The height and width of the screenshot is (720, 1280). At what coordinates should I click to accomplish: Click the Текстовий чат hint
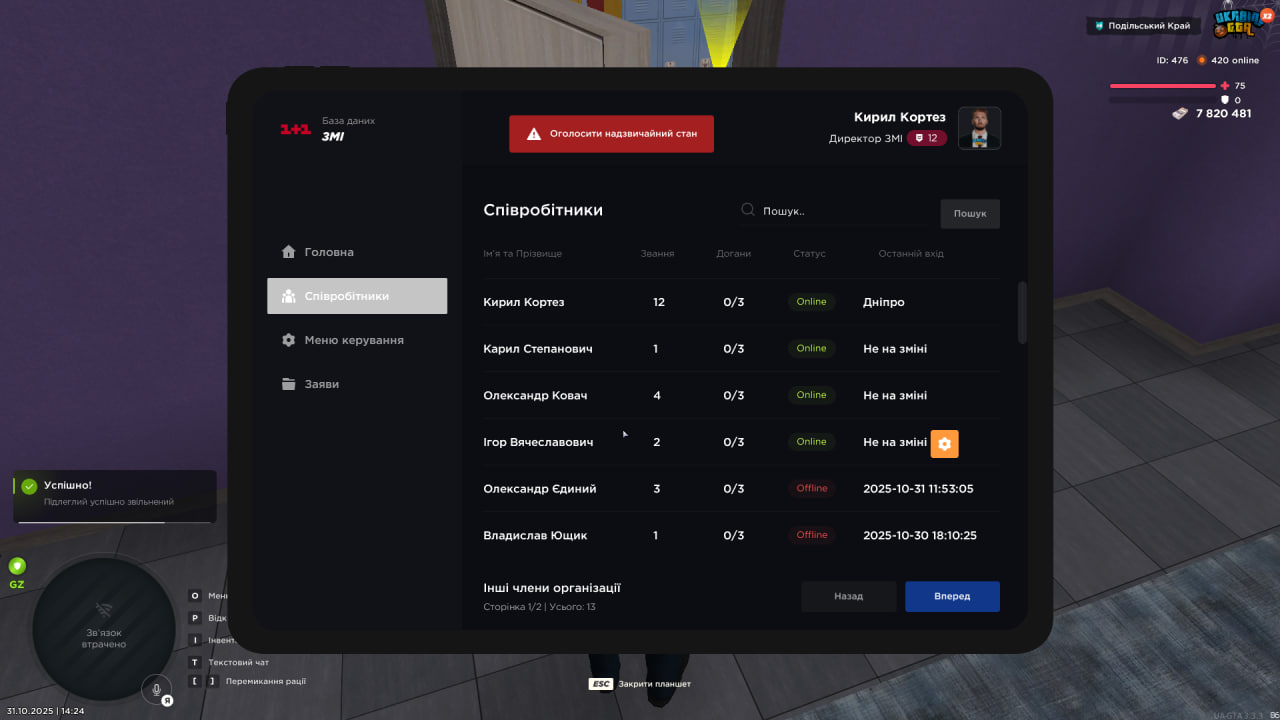[x=230, y=662]
